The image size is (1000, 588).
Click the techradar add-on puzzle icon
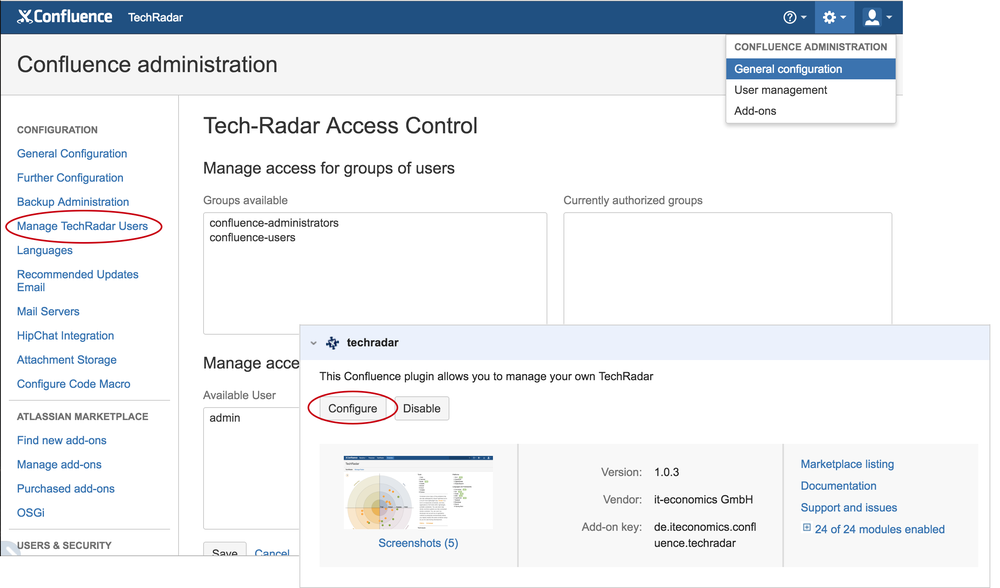[x=332, y=343]
